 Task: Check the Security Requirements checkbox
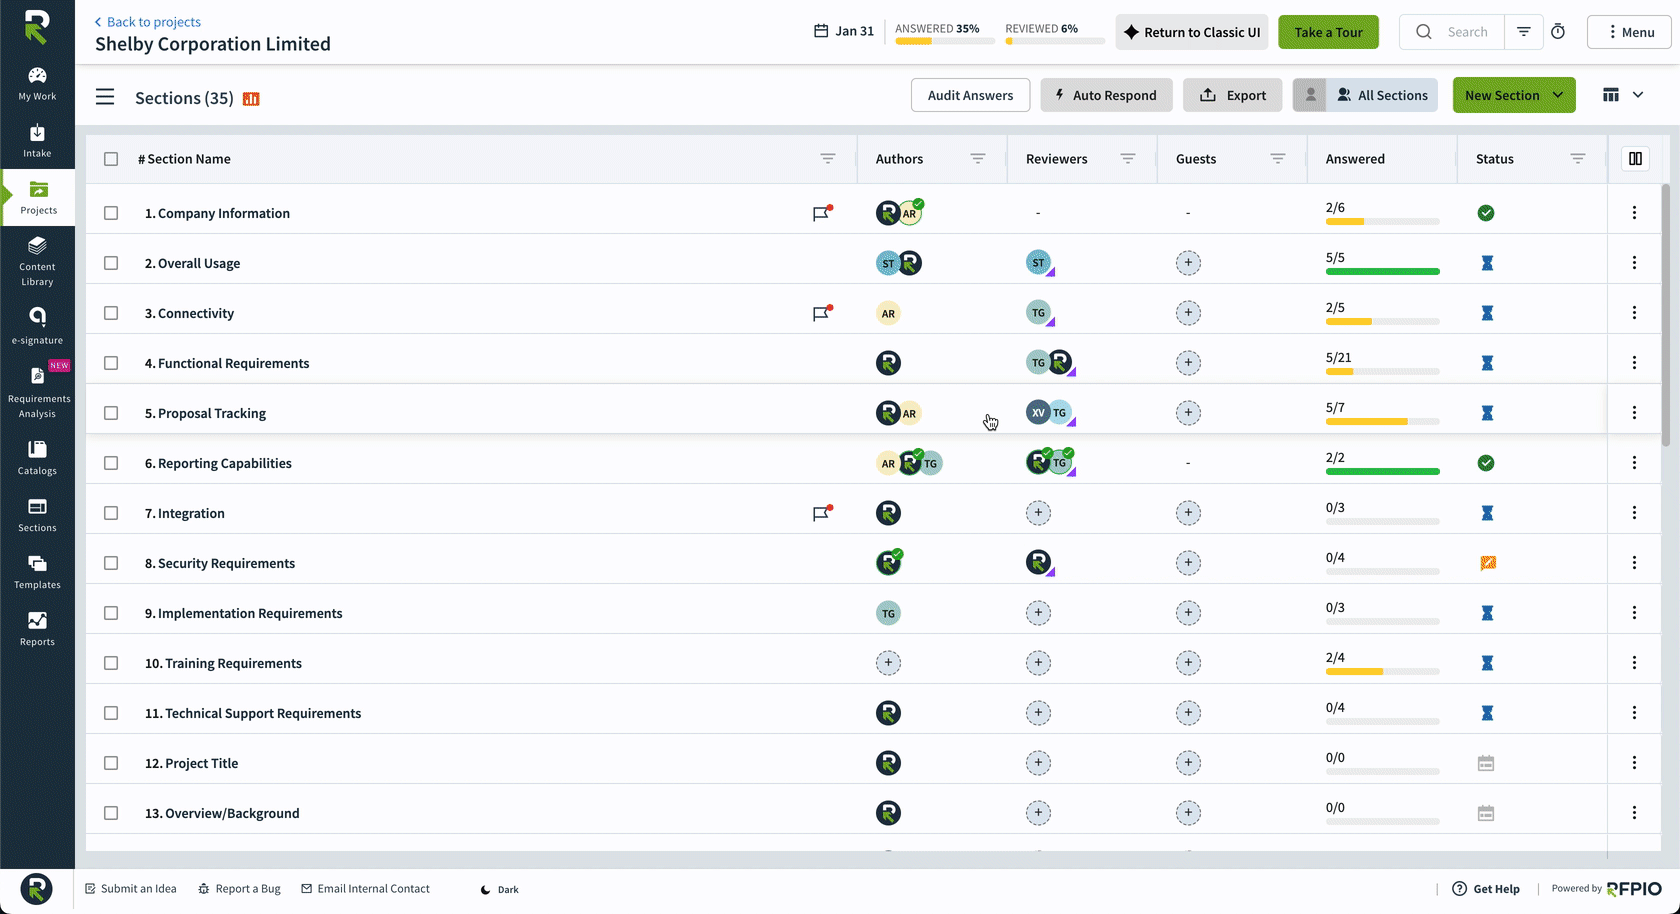point(111,563)
